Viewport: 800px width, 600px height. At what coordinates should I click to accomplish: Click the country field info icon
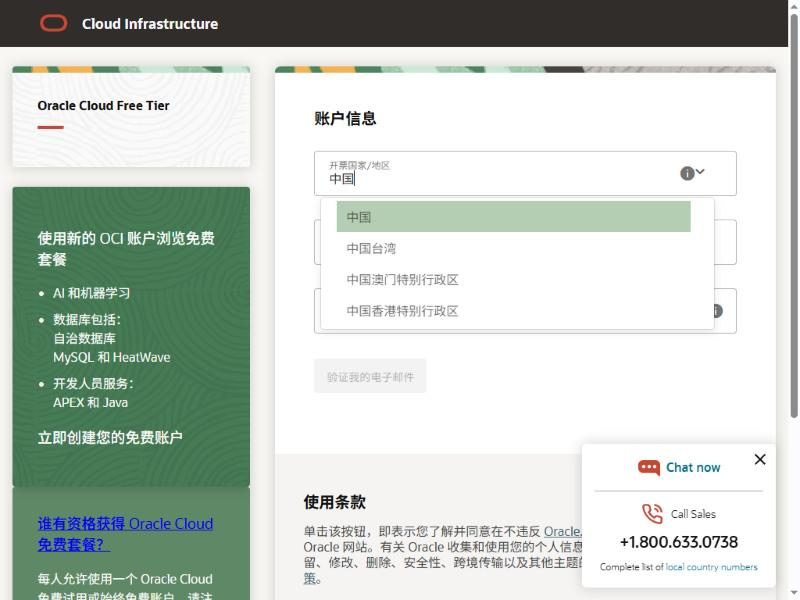687,173
